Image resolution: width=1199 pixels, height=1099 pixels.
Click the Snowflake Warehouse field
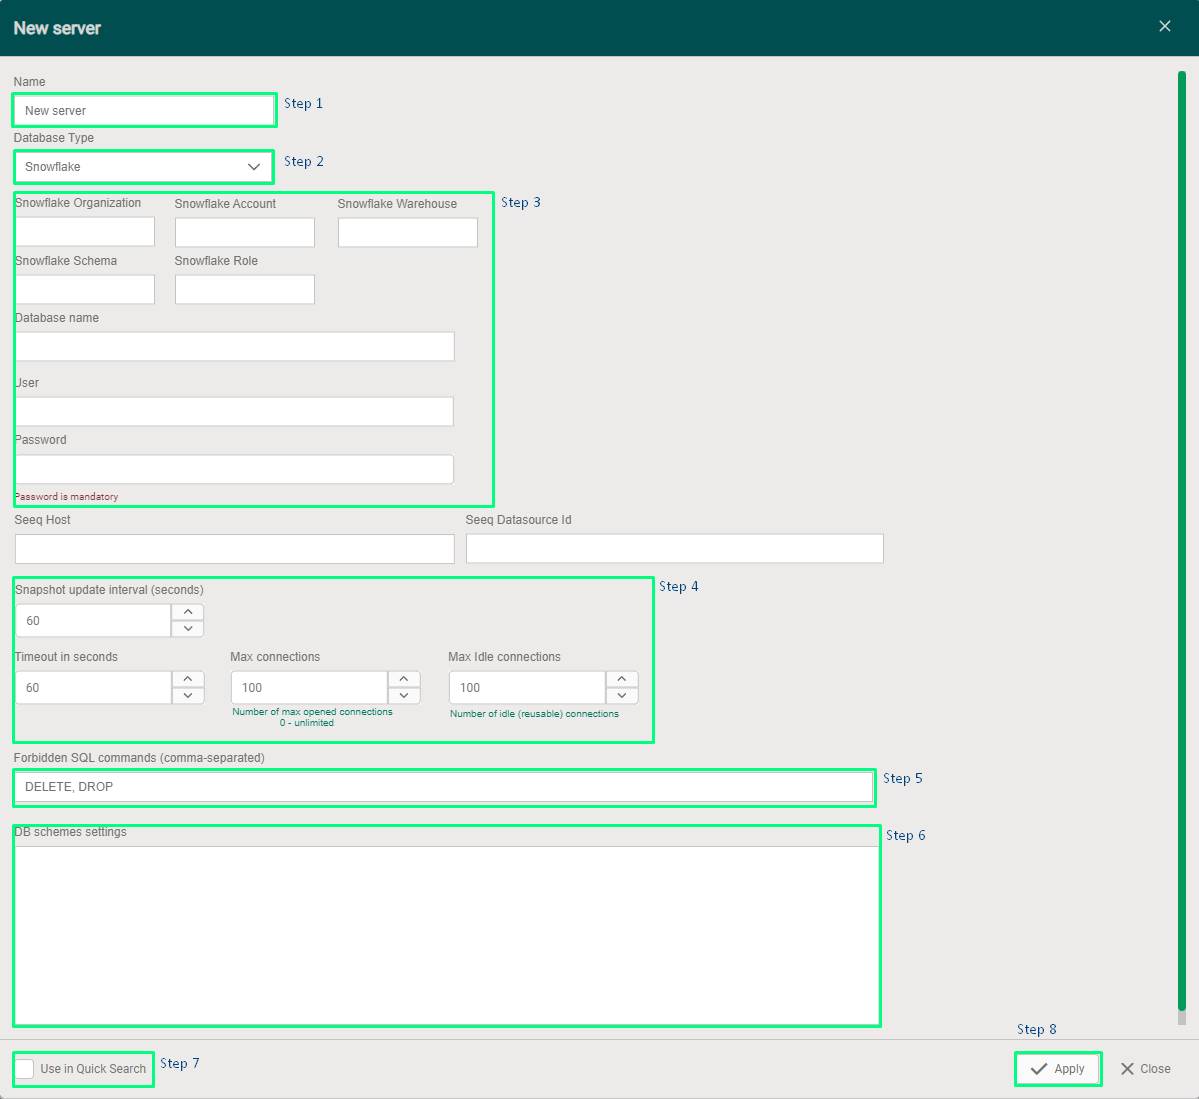coord(408,232)
